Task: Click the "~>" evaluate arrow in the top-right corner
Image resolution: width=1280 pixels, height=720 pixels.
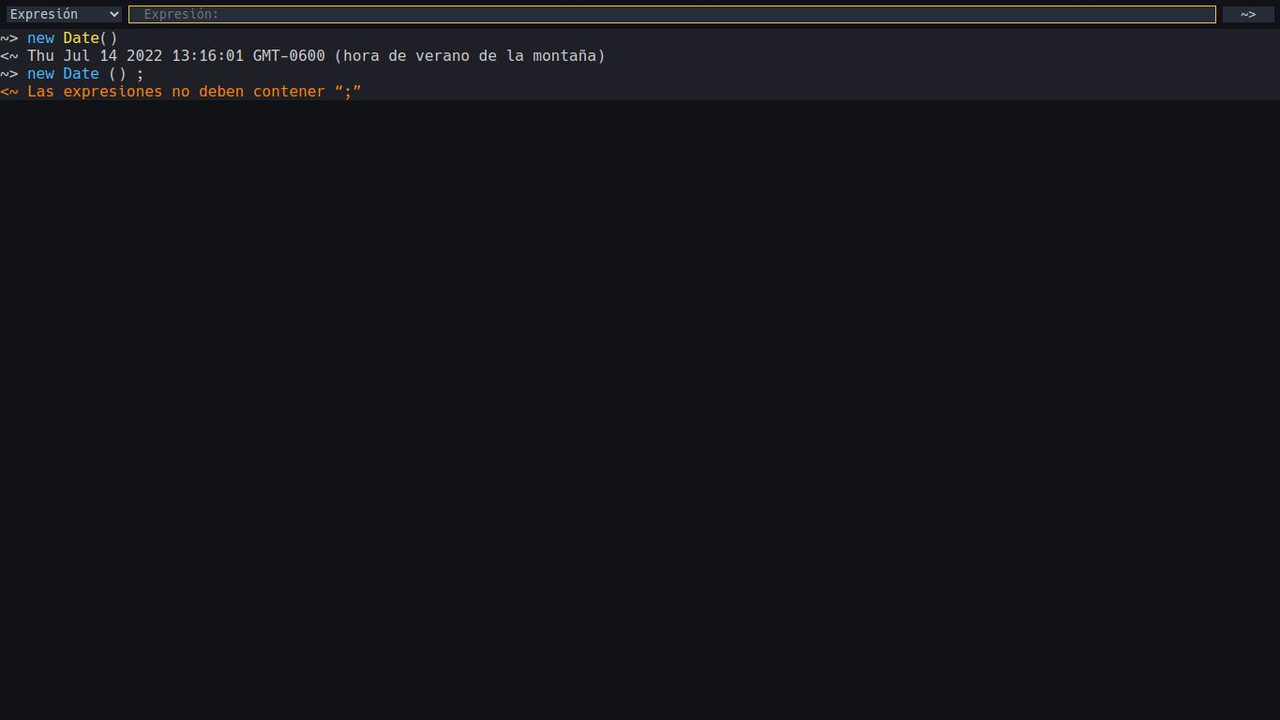Action: 1247,14
